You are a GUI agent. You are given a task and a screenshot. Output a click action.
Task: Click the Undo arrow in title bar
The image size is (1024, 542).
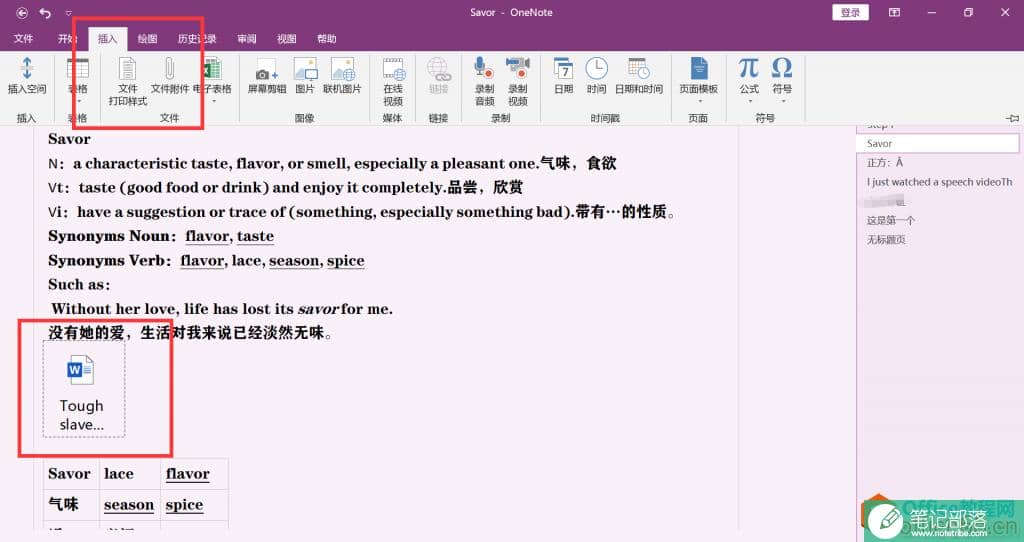(45, 12)
